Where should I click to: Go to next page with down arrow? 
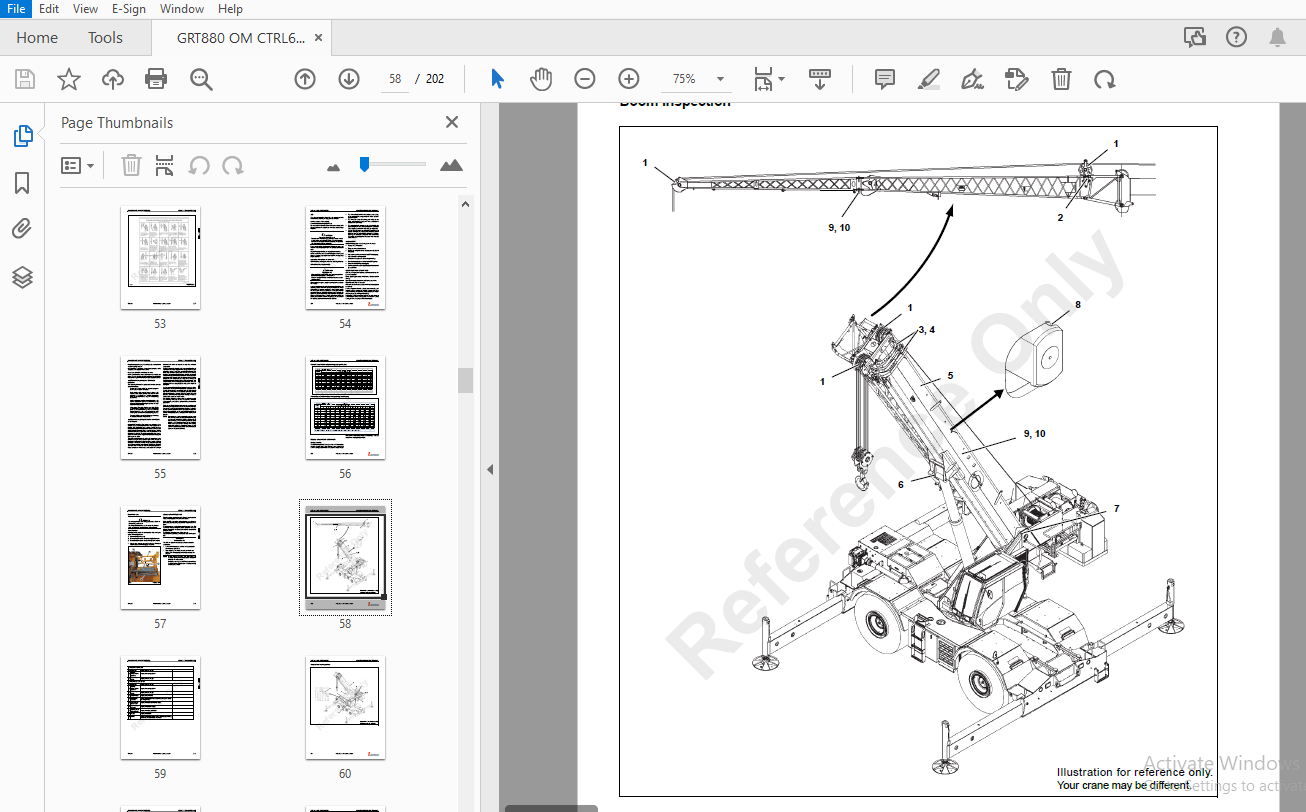coord(349,79)
